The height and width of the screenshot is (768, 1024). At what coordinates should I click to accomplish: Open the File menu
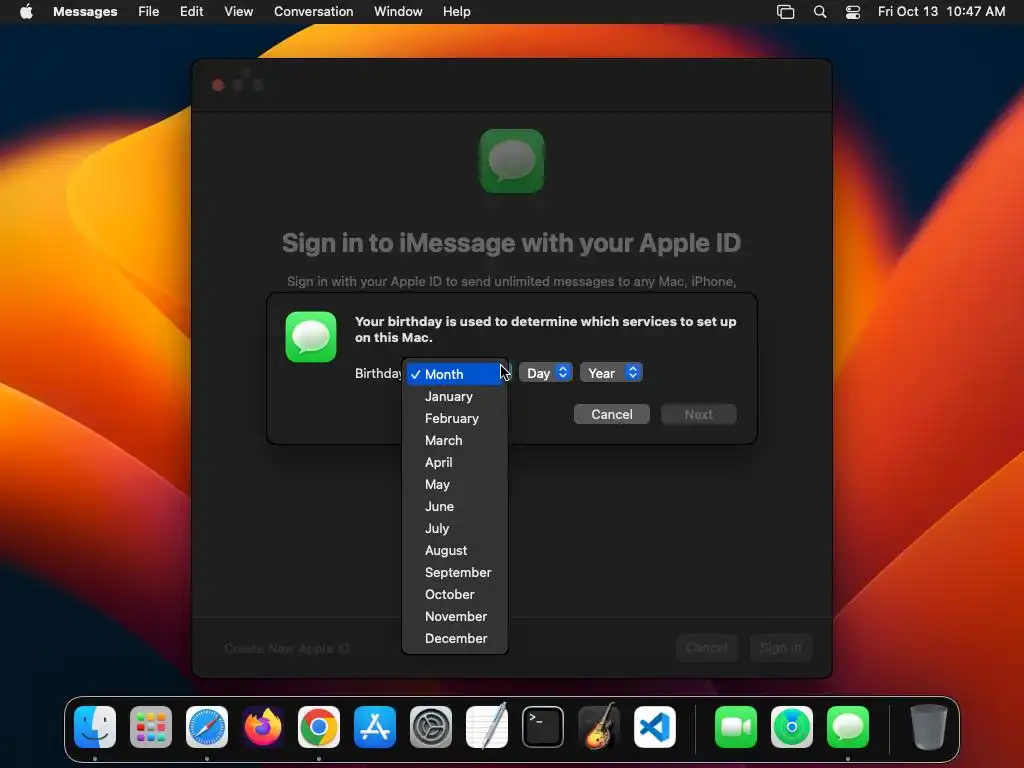pyautogui.click(x=149, y=12)
